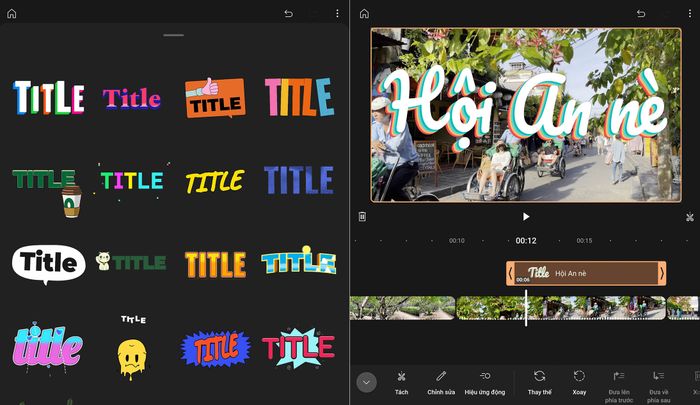Tap Xoay to rotate the title

(579, 383)
